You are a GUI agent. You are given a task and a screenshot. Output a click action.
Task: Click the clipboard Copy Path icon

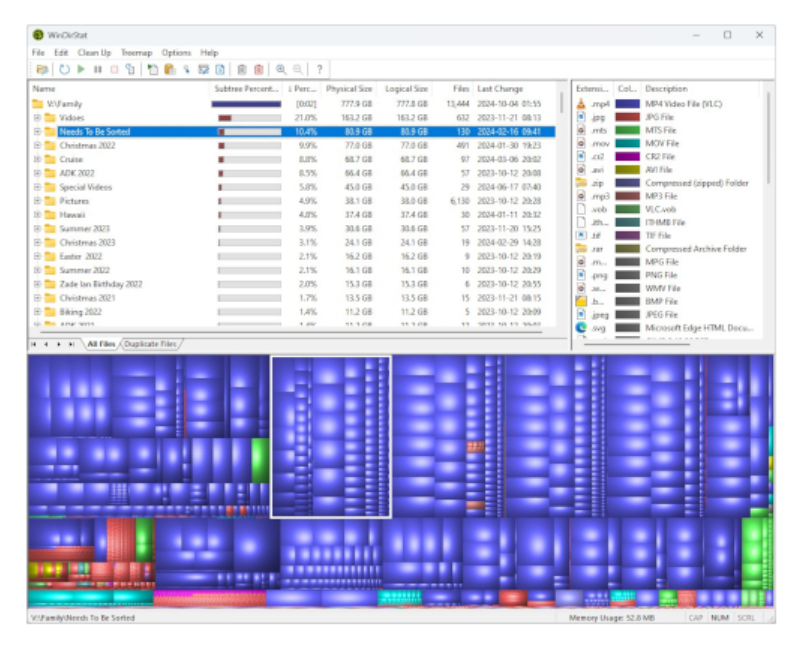pyautogui.click(x=170, y=69)
